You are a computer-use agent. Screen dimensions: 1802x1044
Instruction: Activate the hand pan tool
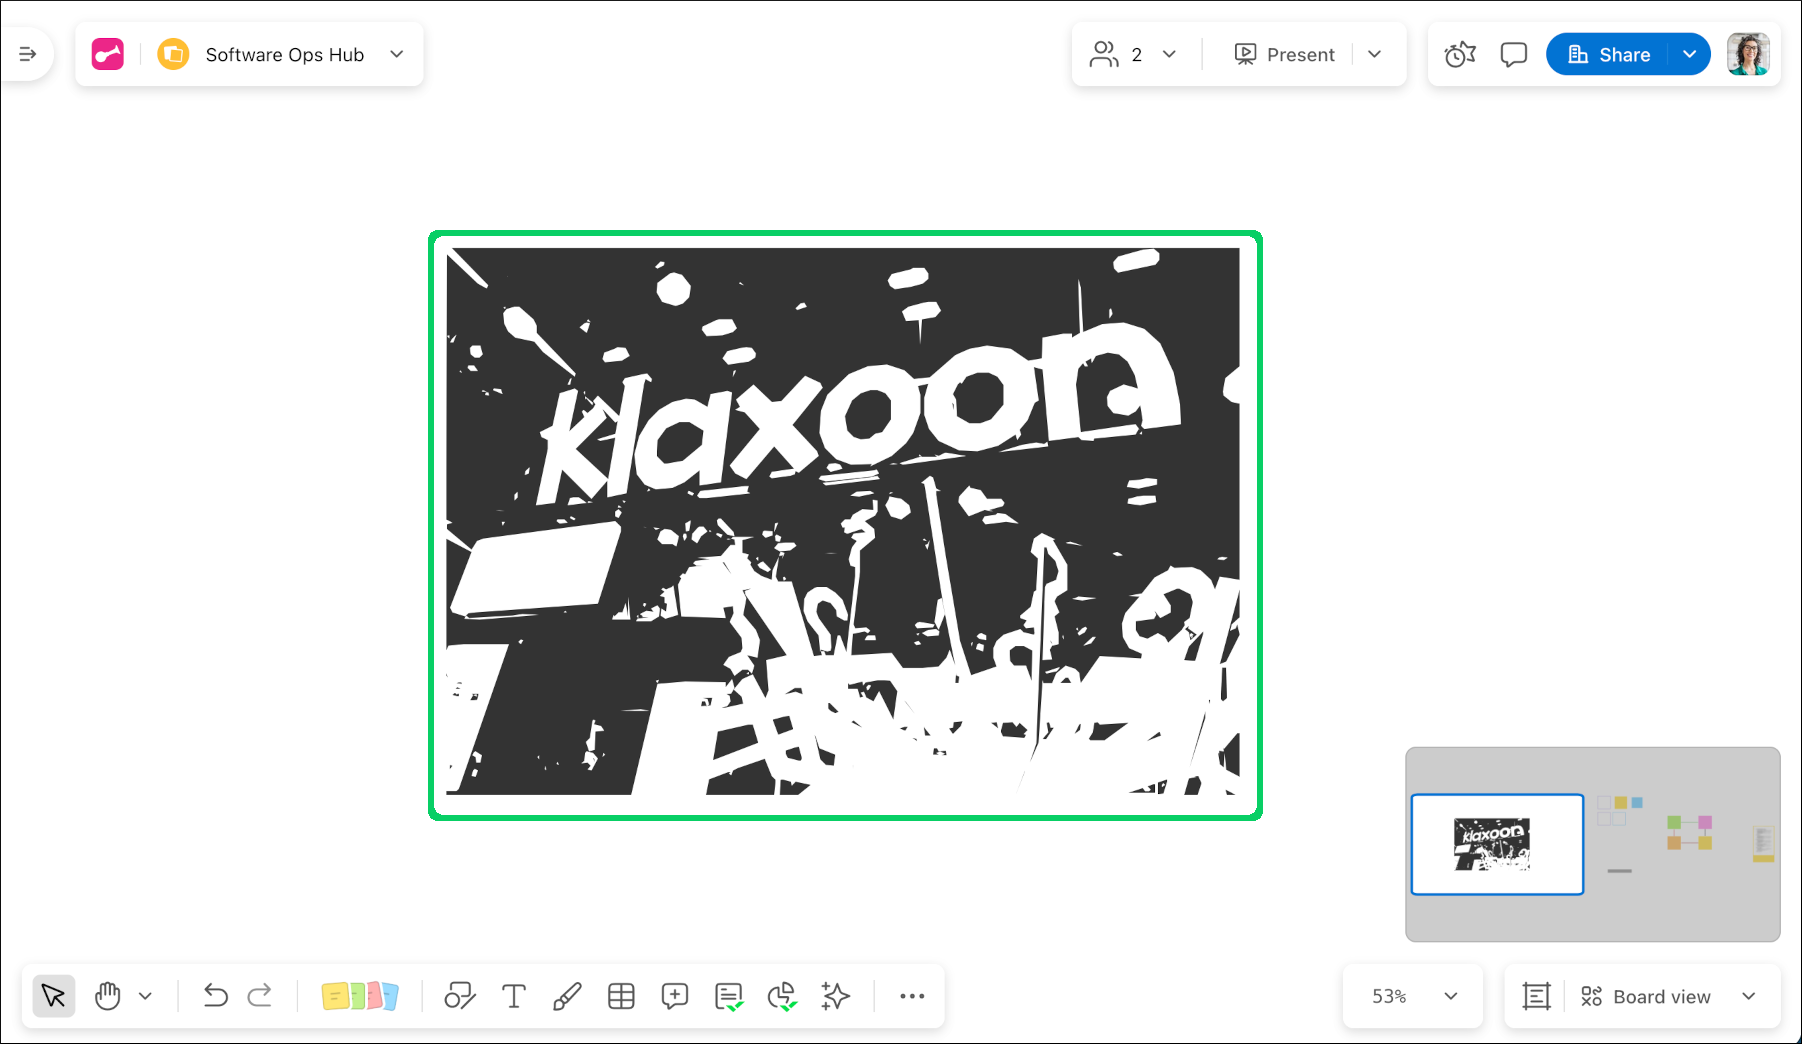coord(108,996)
